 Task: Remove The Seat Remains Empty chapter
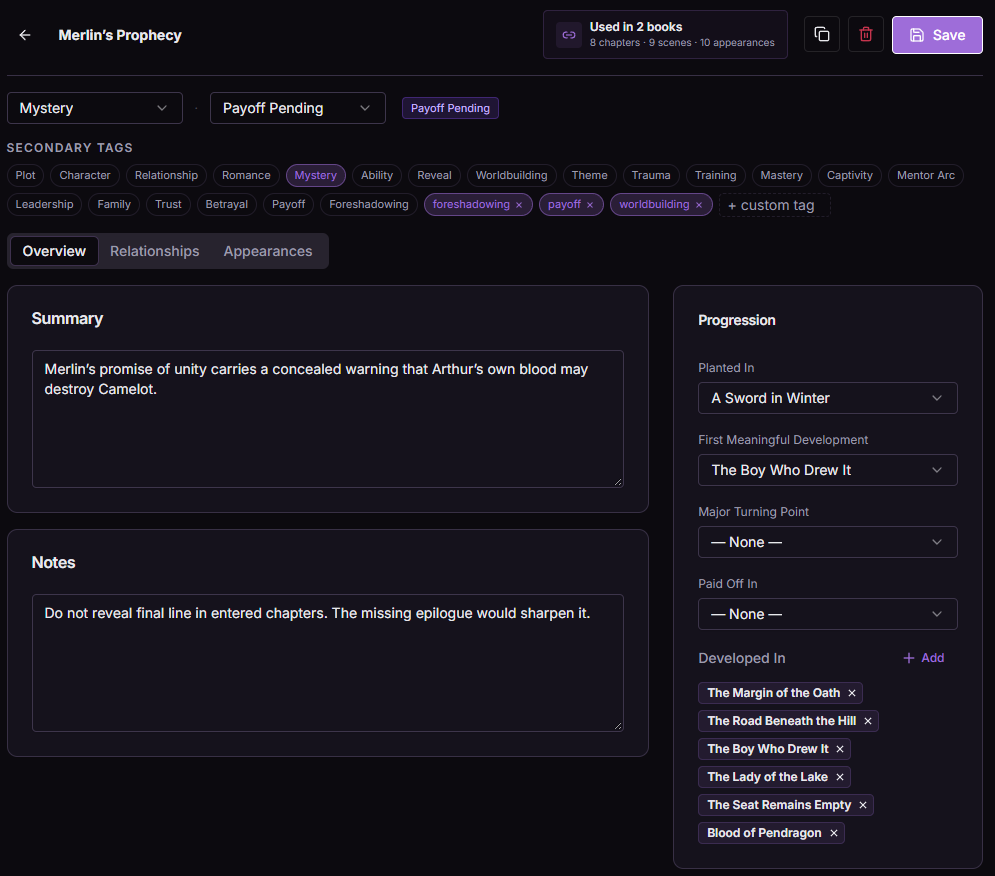click(x=862, y=805)
